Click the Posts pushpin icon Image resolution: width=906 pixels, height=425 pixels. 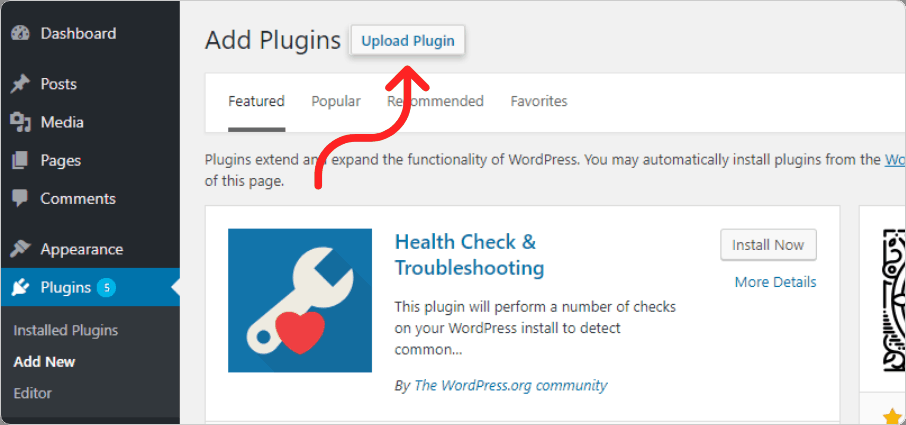tap(20, 84)
